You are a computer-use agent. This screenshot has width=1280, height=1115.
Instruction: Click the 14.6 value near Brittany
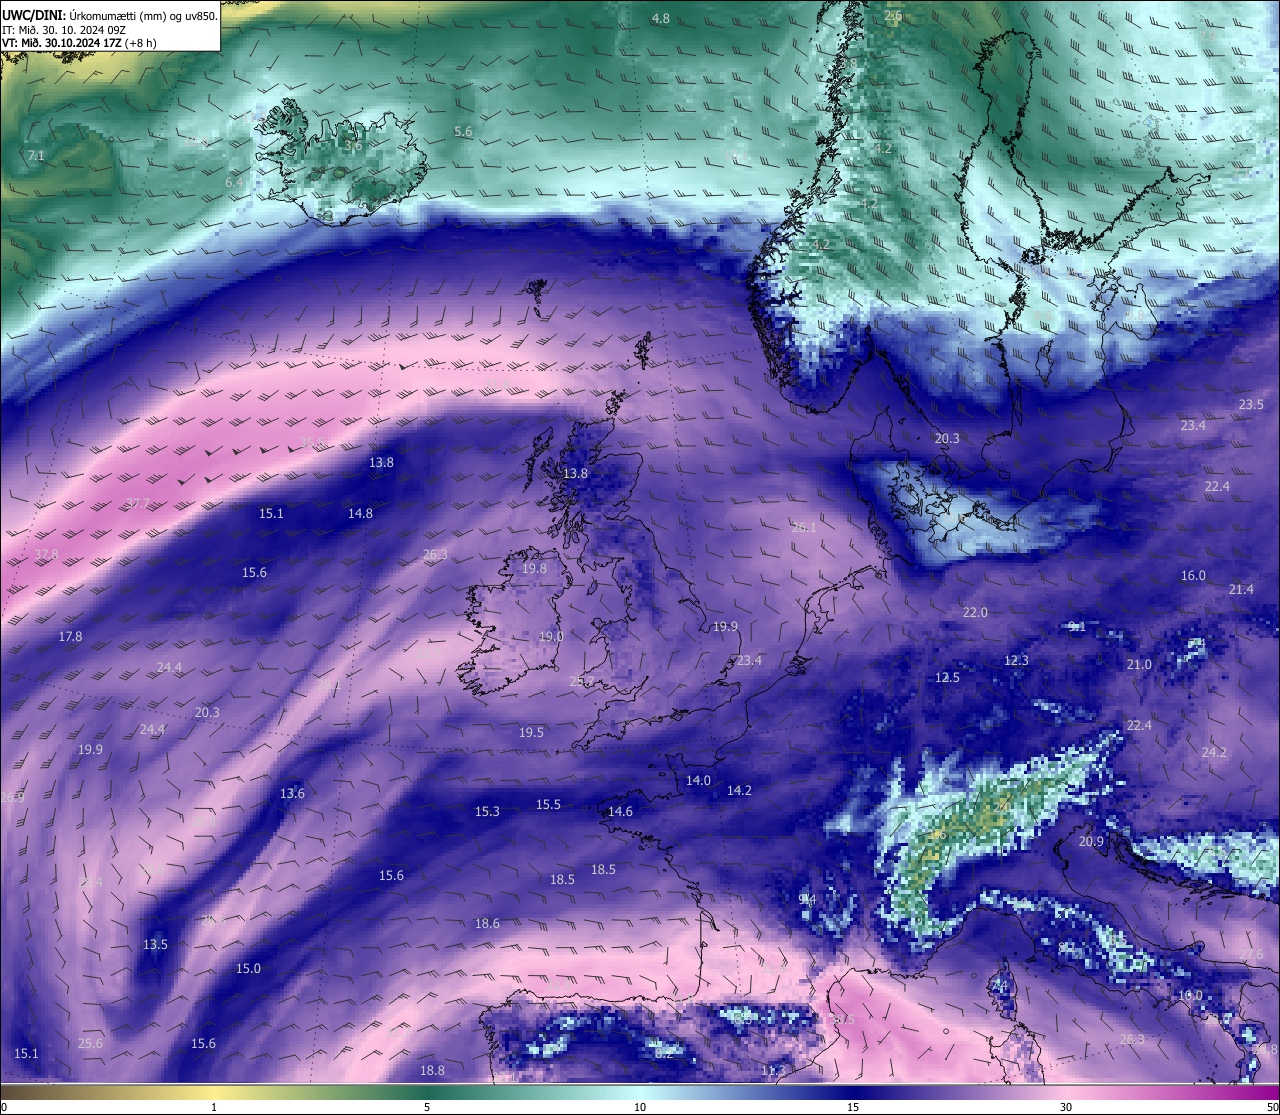(x=621, y=812)
